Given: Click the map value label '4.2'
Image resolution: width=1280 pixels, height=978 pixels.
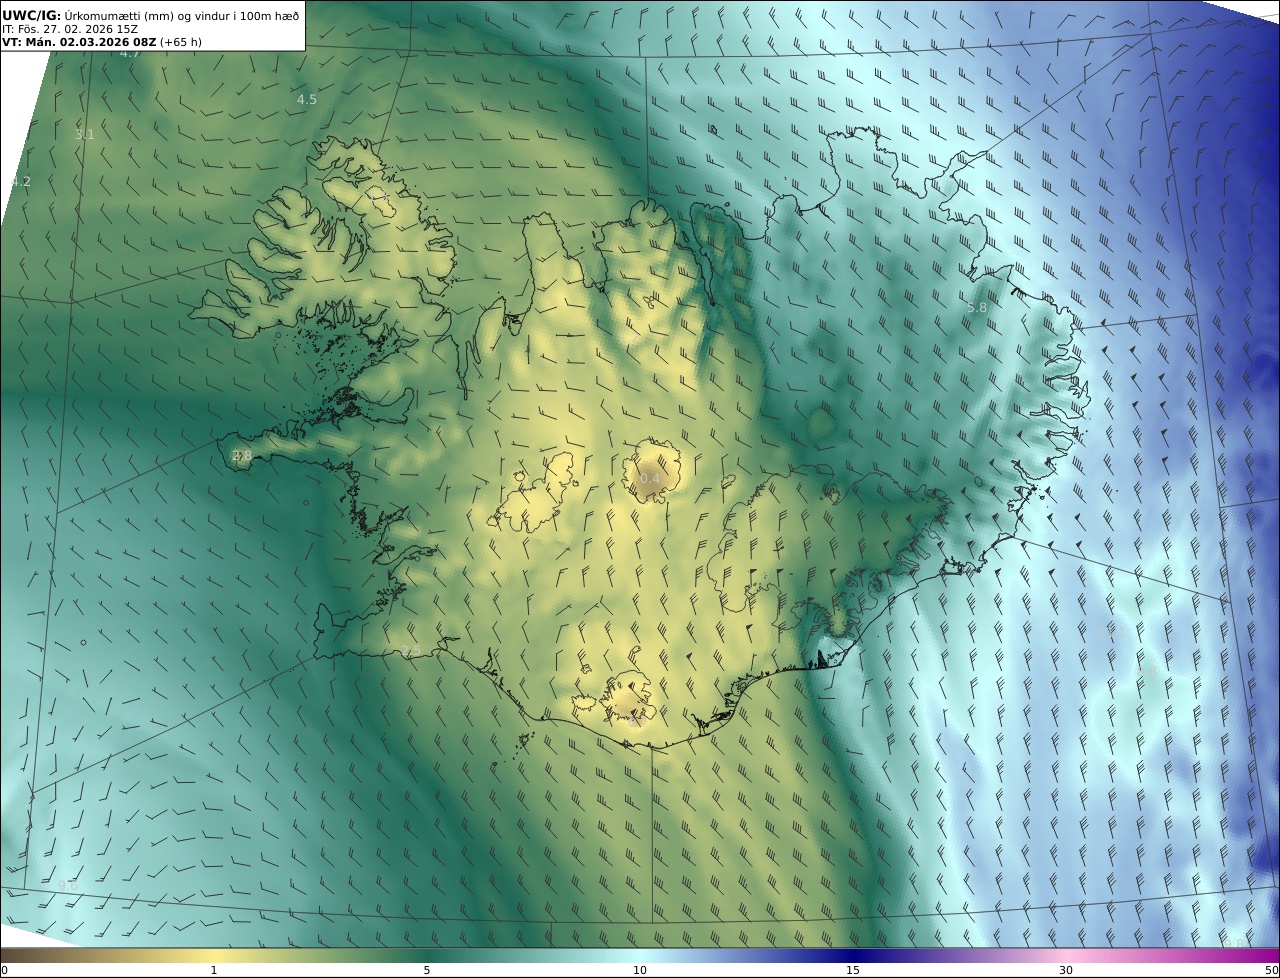Looking at the screenshot, I should pyautogui.click(x=21, y=181).
